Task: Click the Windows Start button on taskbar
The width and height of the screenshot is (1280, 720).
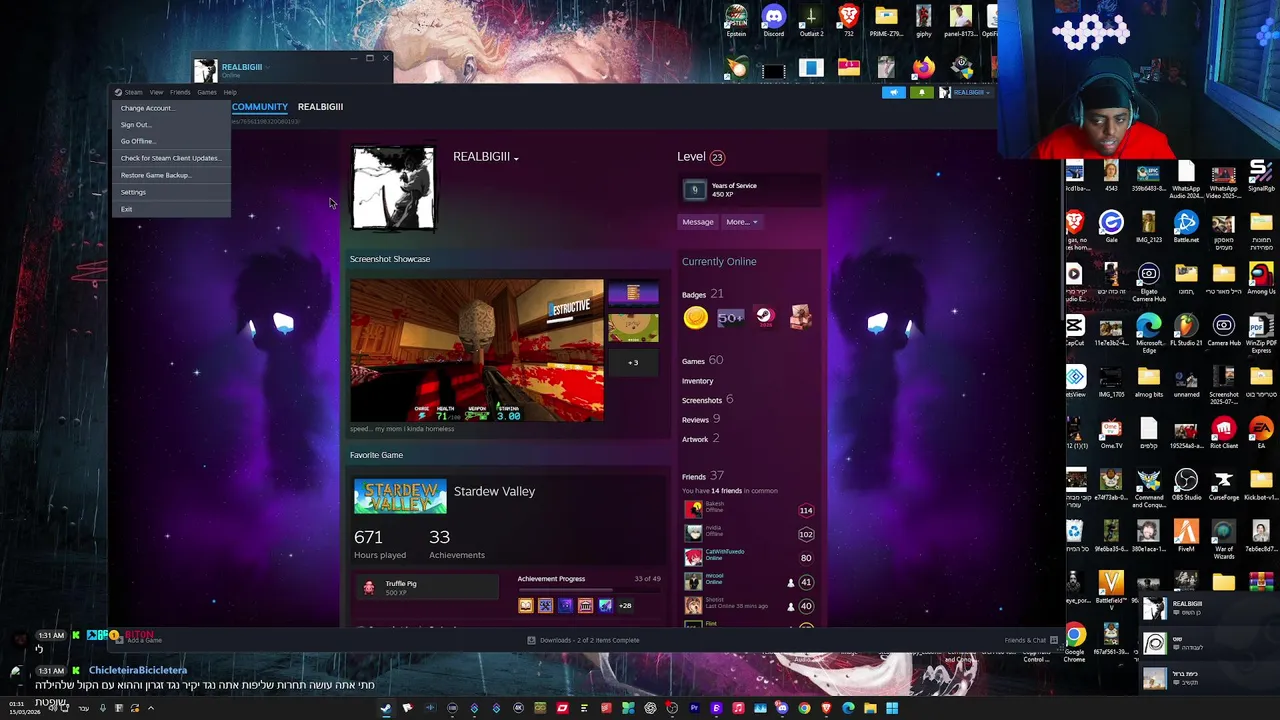Action: click(x=892, y=708)
